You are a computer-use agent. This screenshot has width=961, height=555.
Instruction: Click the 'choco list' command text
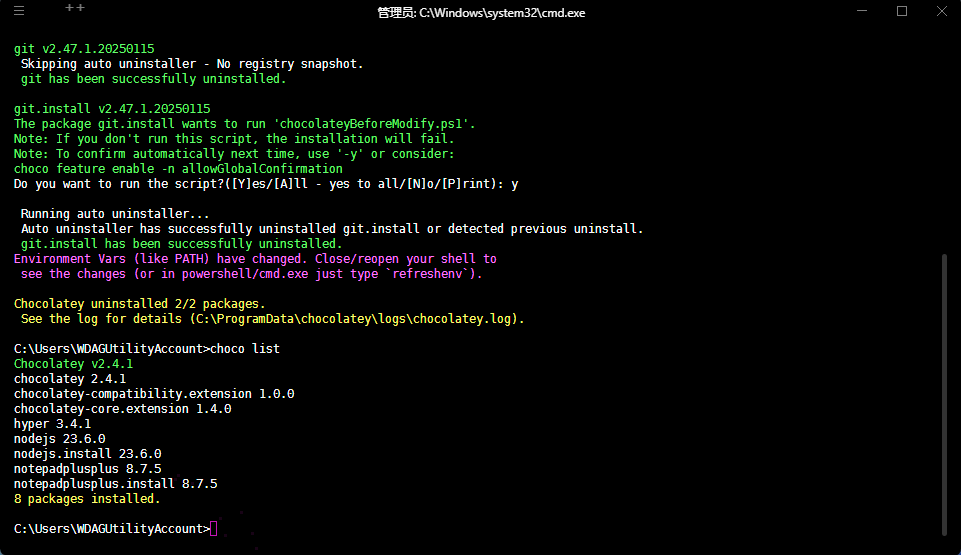pyautogui.click(x=245, y=349)
